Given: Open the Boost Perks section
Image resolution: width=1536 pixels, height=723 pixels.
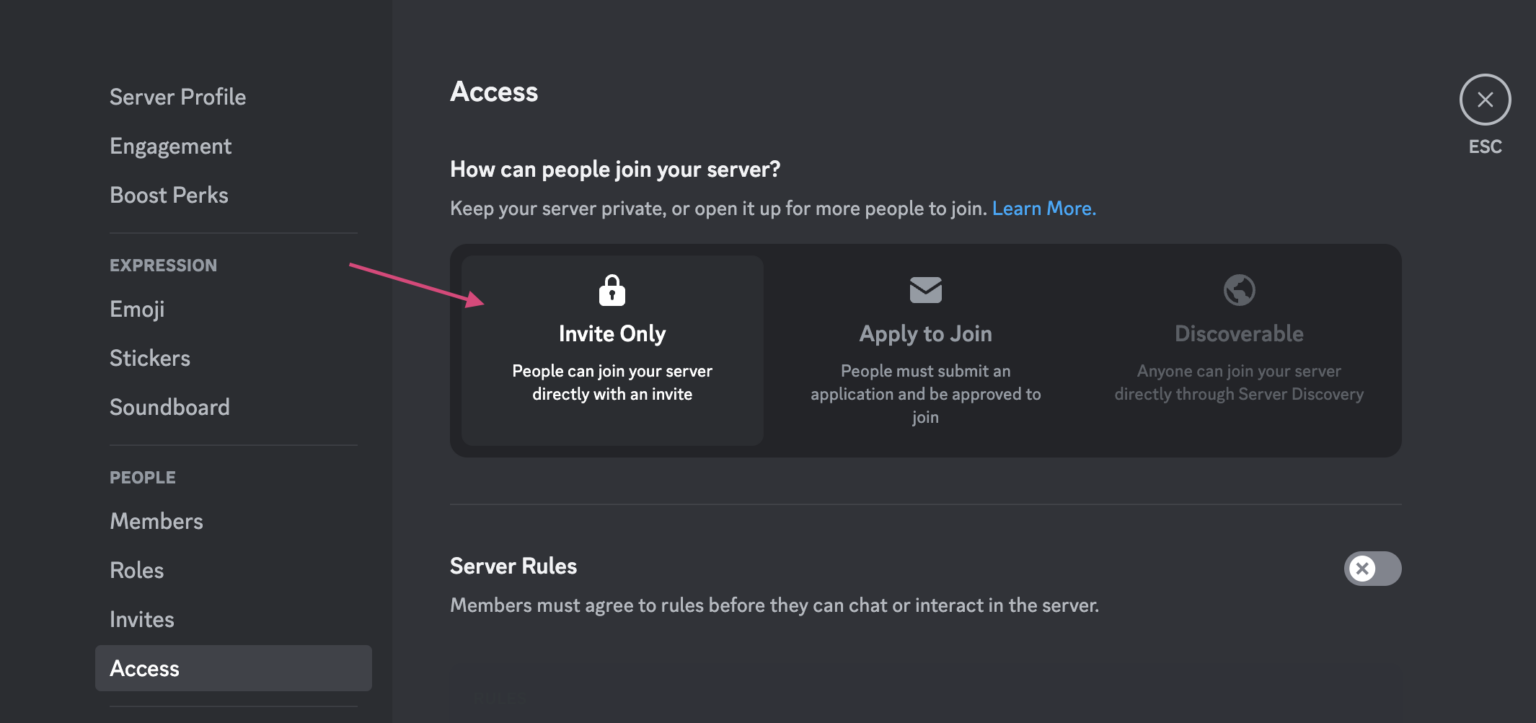Looking at the screenshot, I should (168, 195).
